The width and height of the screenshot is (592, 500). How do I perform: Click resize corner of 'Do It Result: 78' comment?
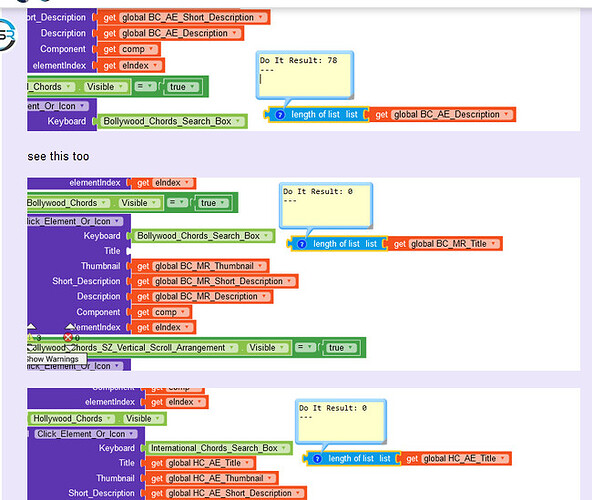tap(350, 96)
